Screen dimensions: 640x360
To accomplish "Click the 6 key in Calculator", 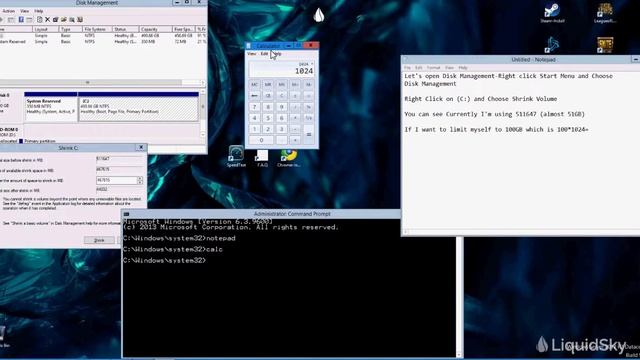I will point(281,118).
